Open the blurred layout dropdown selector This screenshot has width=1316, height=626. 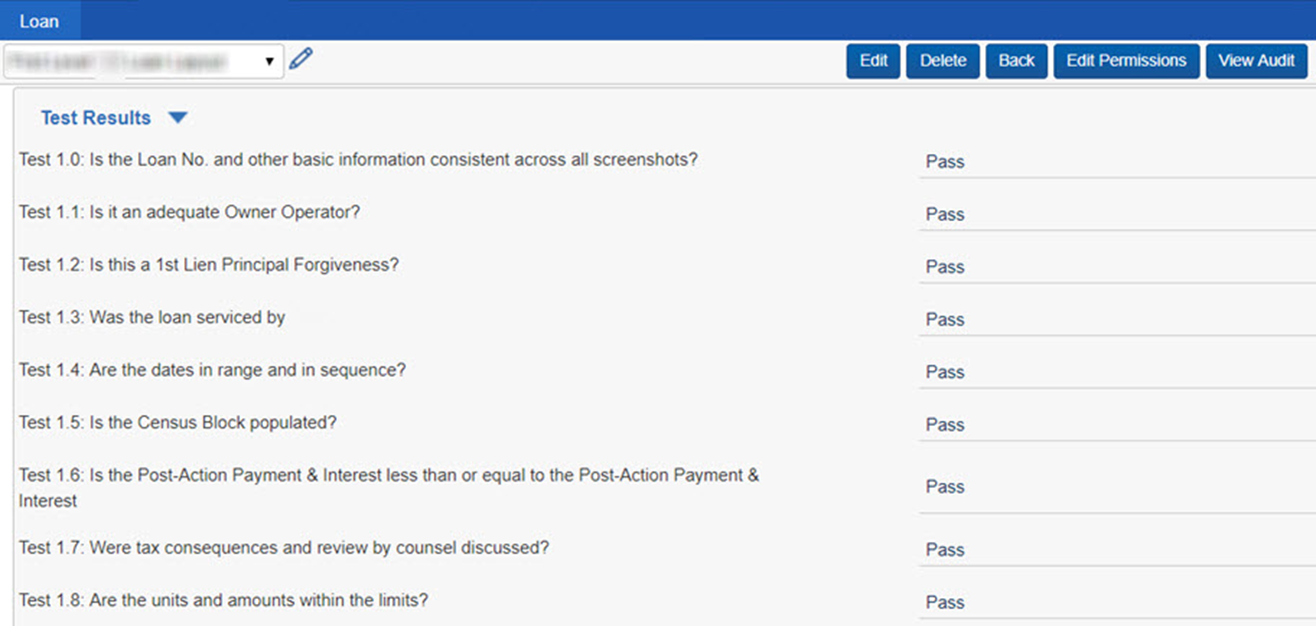click(143, 61)
